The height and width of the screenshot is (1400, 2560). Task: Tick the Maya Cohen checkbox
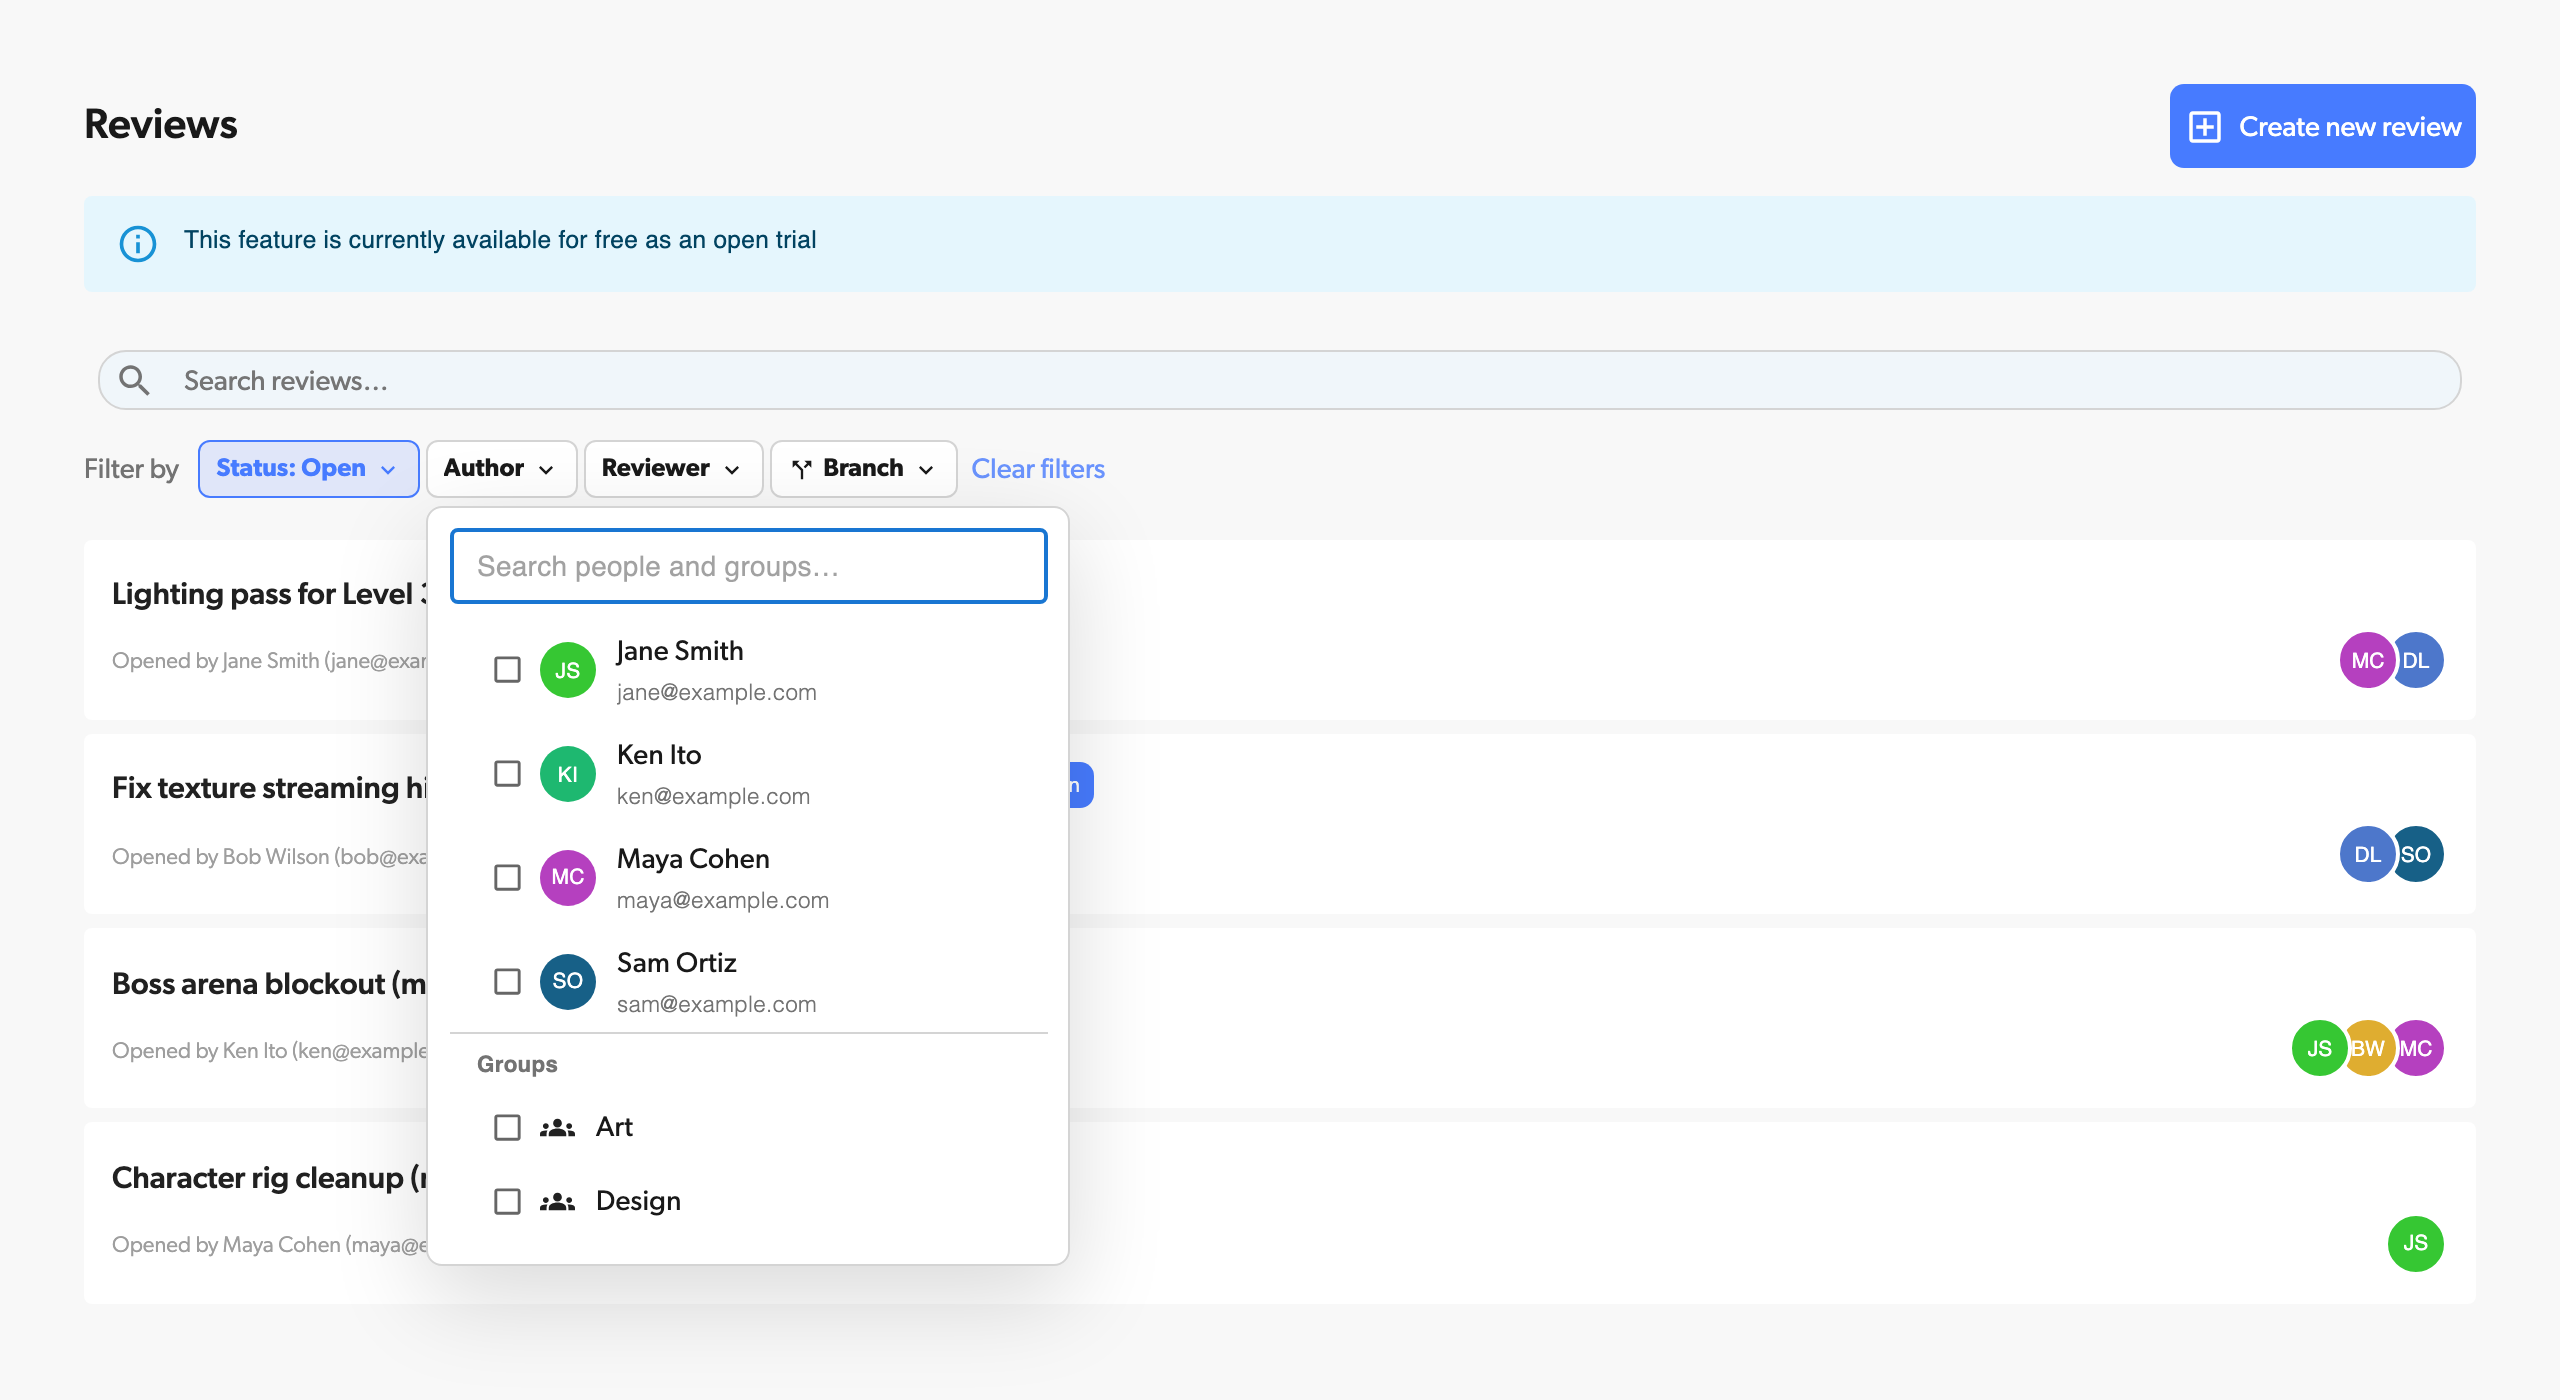[x=508, y=877]
